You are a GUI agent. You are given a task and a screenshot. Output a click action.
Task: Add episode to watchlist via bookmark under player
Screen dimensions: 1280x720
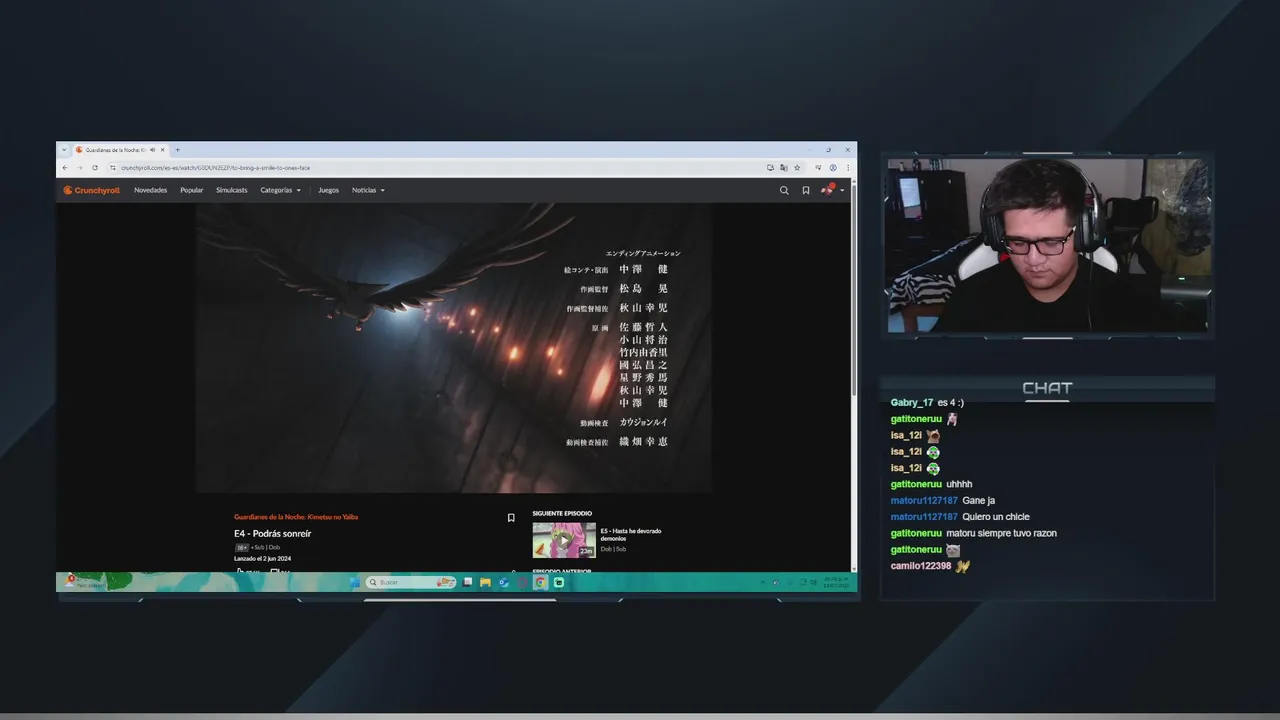pyautogui.click(x=511, y=518)
